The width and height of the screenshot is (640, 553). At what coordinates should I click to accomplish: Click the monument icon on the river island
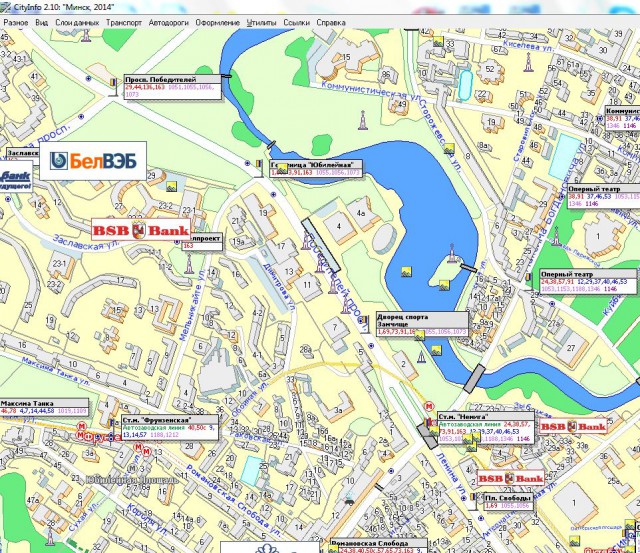(451, 253)
